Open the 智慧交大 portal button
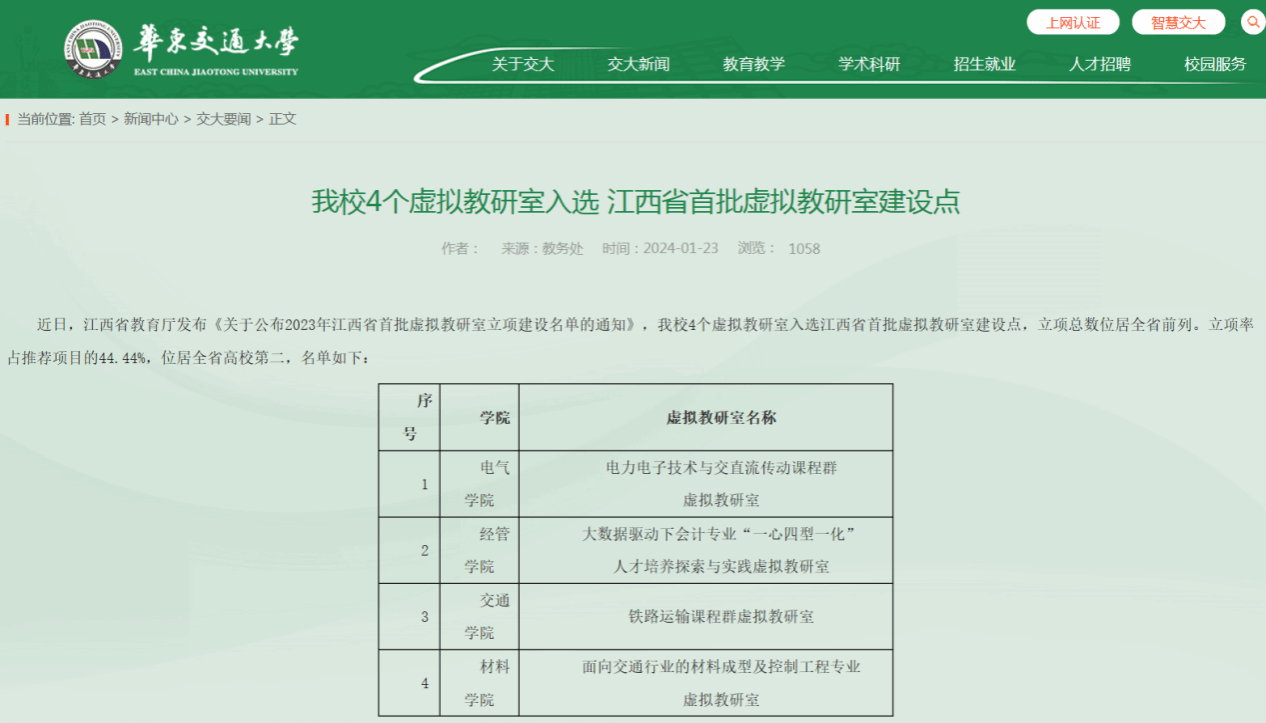The width and height of the screenshot is (1266, 723). (x=1178, y=22)
